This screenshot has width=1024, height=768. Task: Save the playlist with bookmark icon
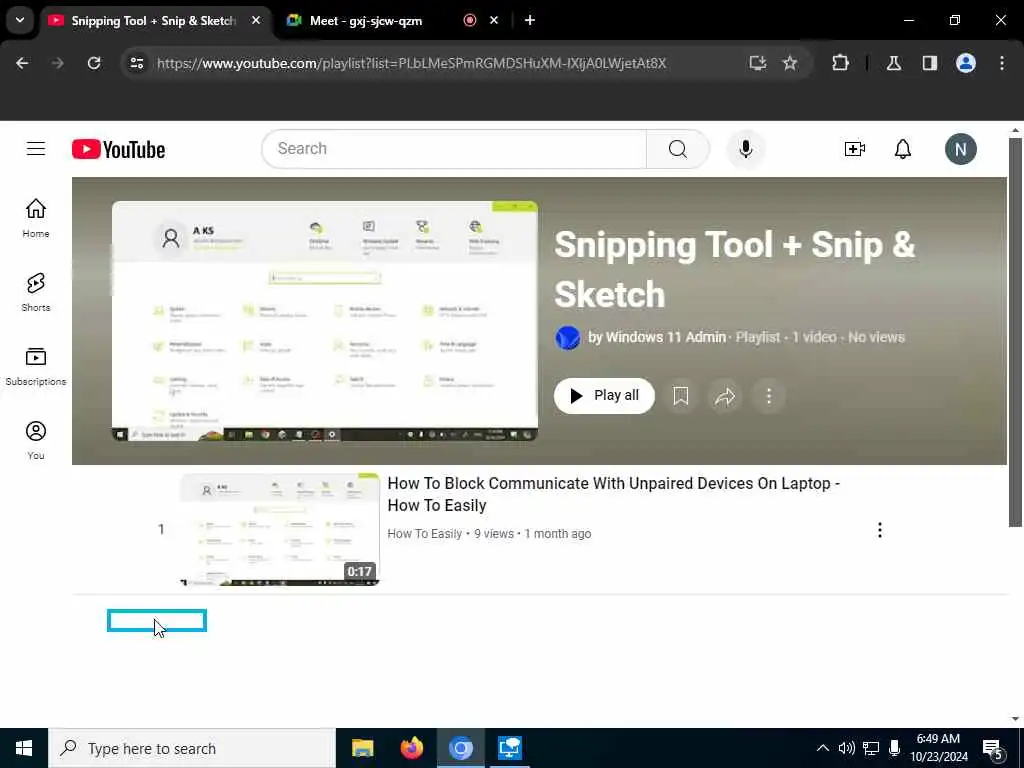click(680, 396)
